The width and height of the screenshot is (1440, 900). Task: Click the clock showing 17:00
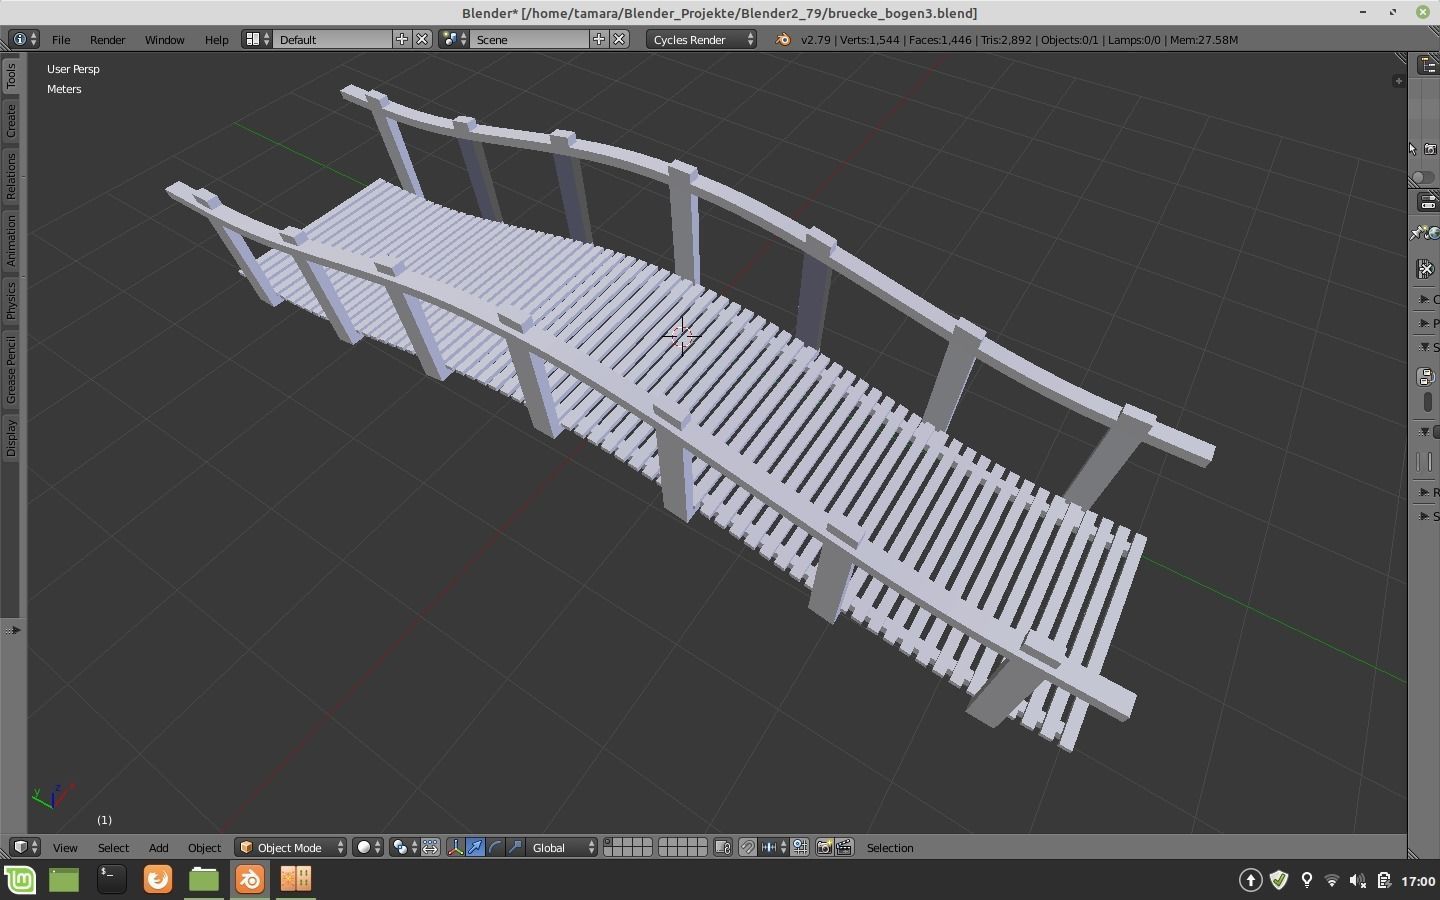pyautogui.click(x=1418, y=881)
